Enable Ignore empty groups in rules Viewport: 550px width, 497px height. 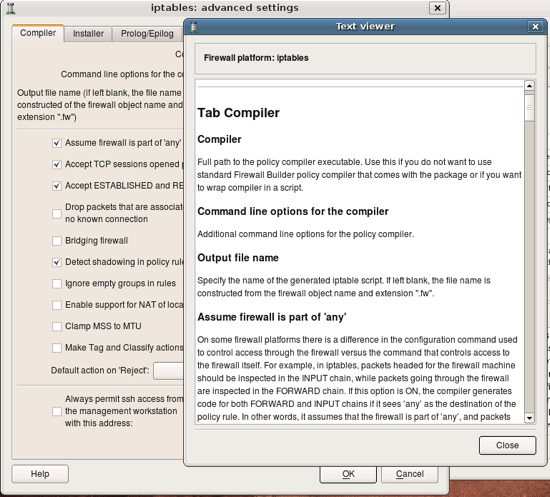[x=57, y=284]
